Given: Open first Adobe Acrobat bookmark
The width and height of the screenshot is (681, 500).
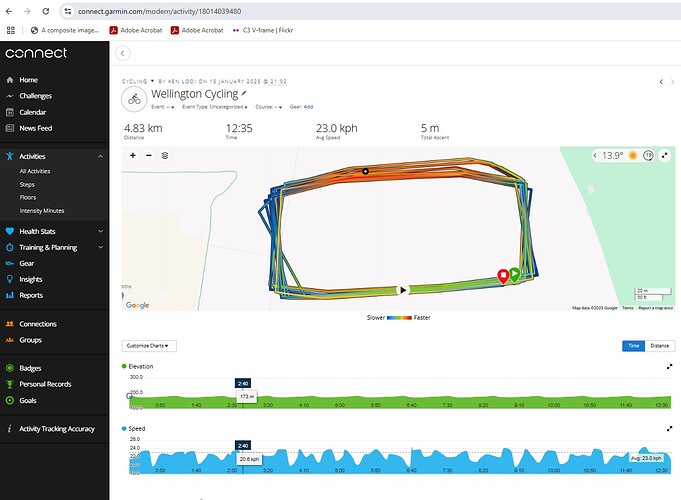Looking at the screenshot, I should [x=136, y=30].
